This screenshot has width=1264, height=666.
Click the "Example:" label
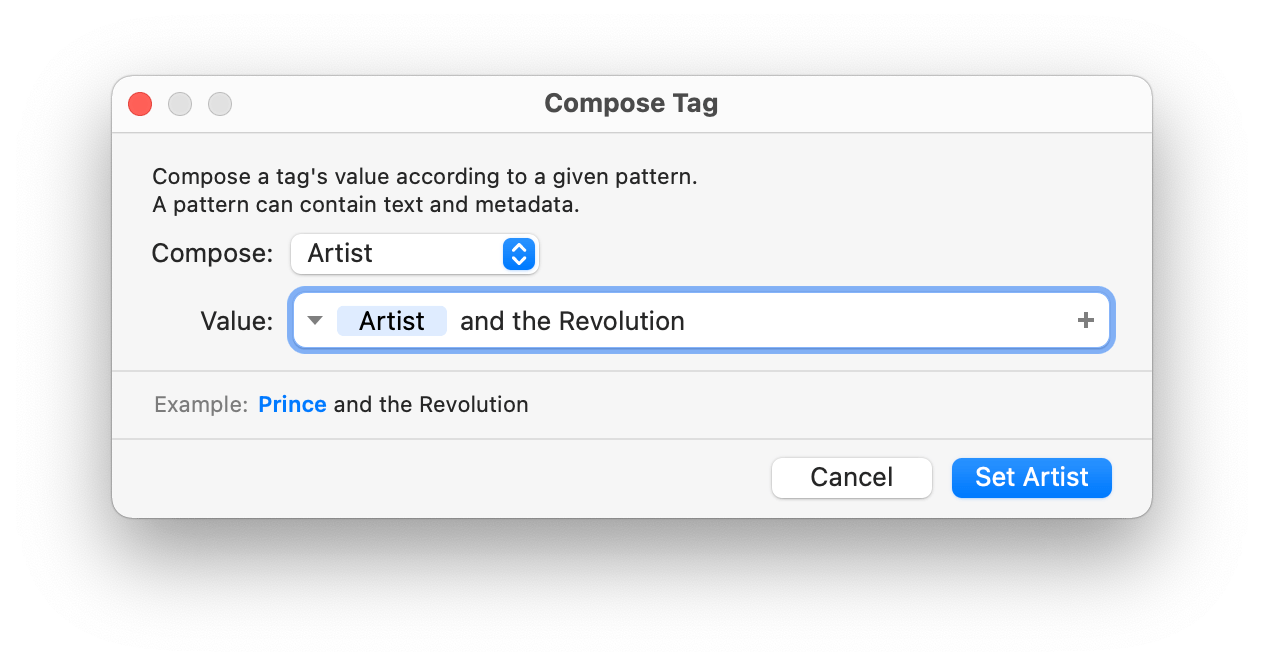pyautogui.click(x=201, y=405)
